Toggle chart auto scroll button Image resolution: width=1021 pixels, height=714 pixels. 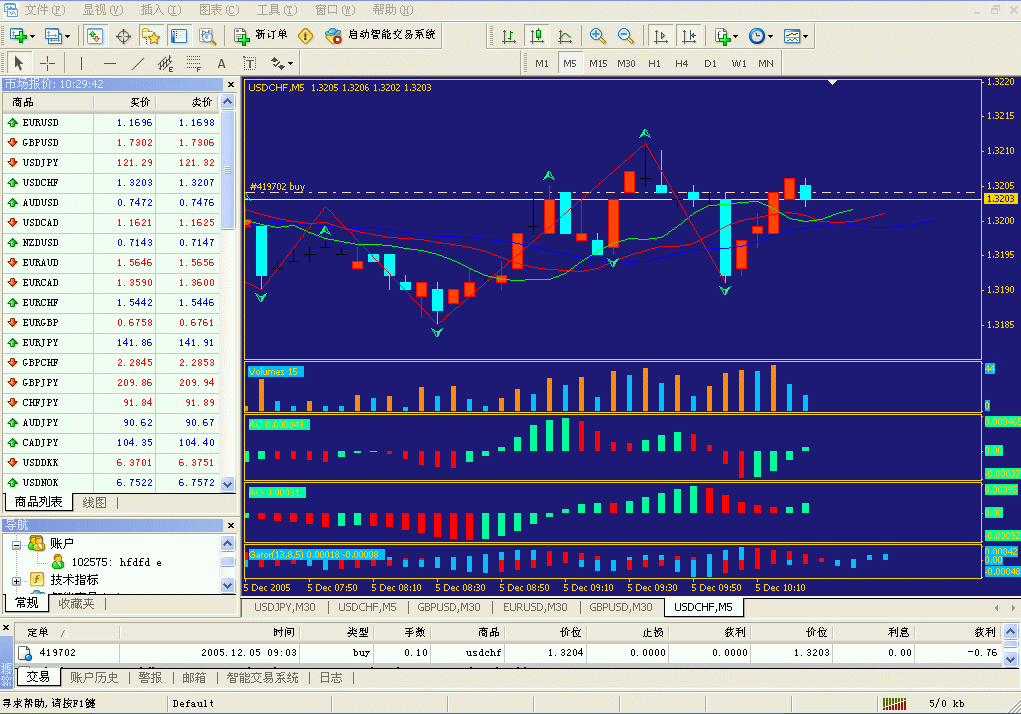coord(661,36)
